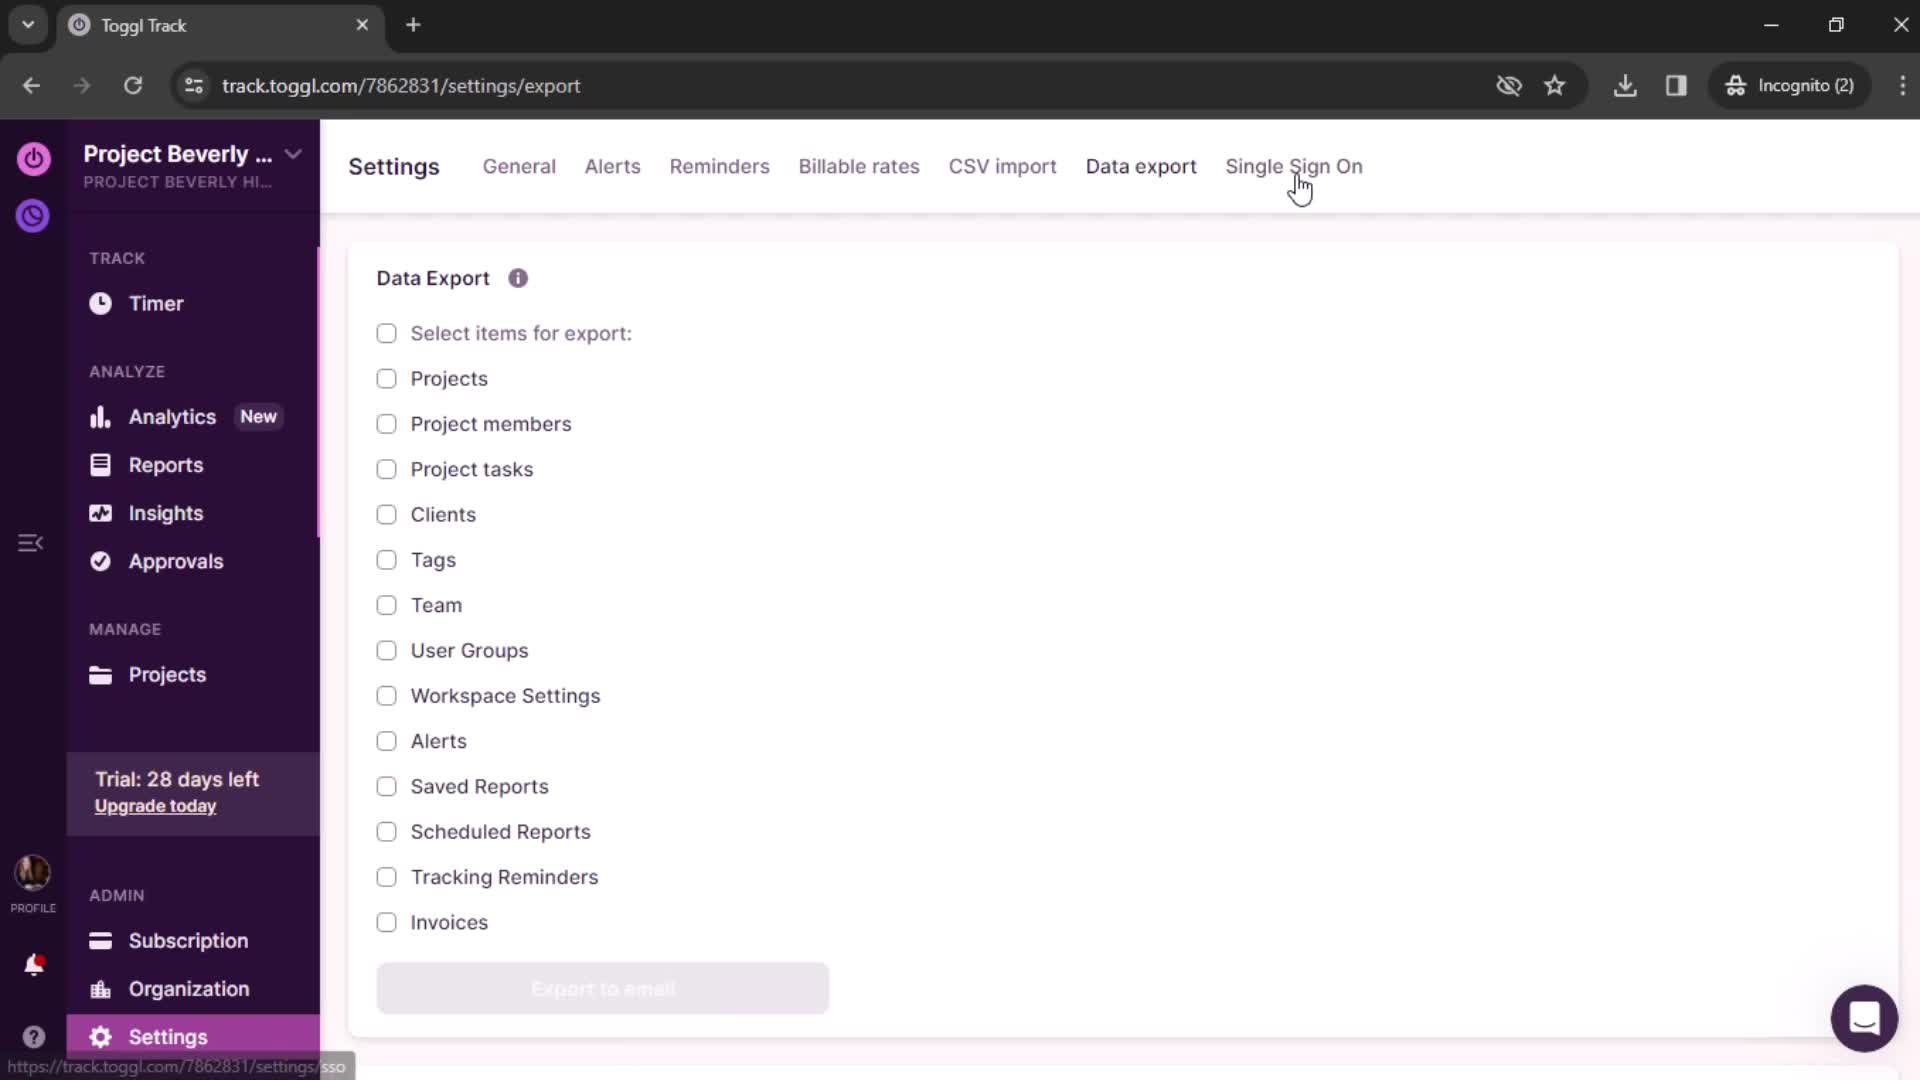Viewport: 1920px width, 1080px height.
Task: Click Organization under Admin section
Action: tap(189, 988)
